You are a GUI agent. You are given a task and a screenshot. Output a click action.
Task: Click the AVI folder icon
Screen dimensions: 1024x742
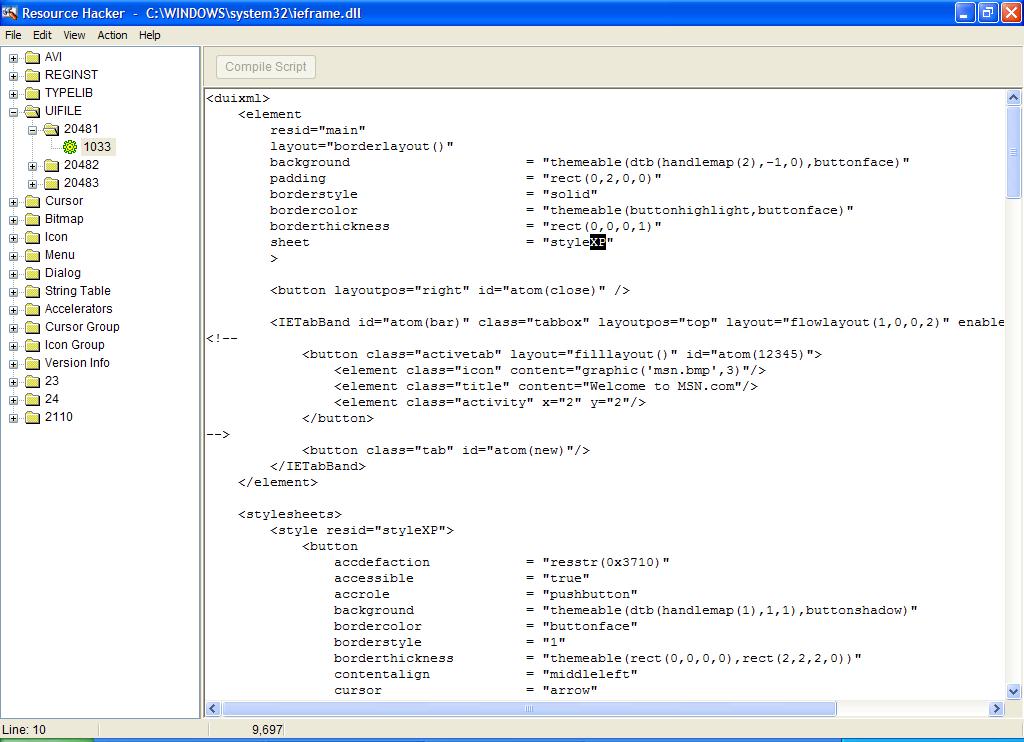[x=32, y=57]
